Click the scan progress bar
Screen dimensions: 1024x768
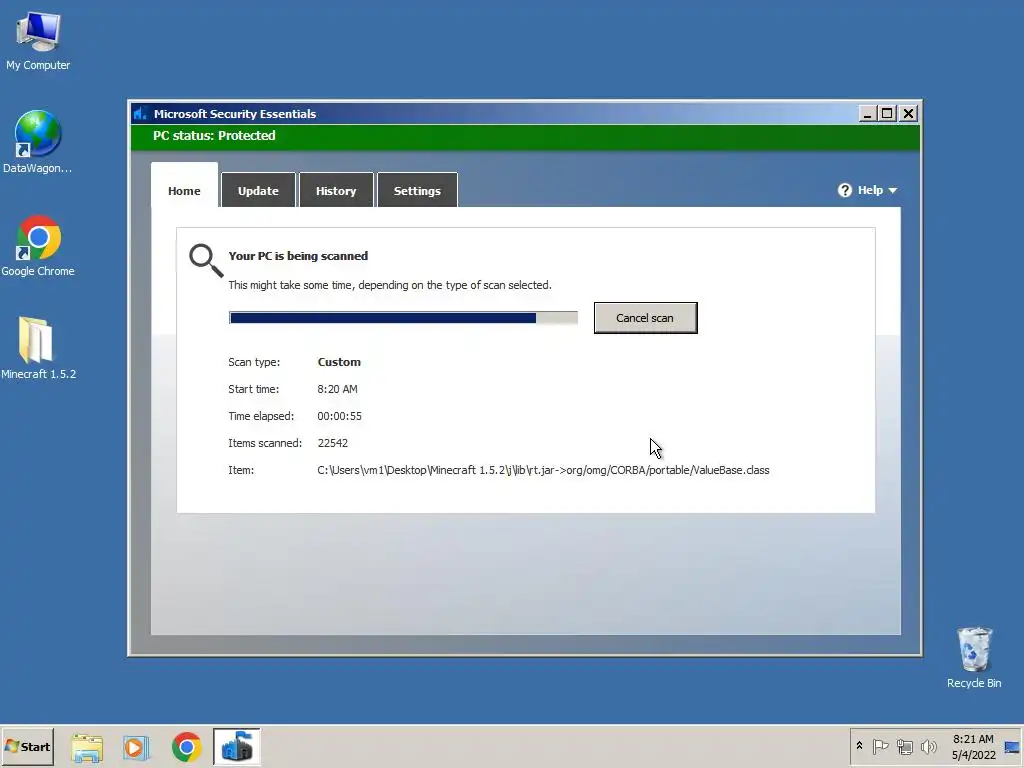(403, 318)
